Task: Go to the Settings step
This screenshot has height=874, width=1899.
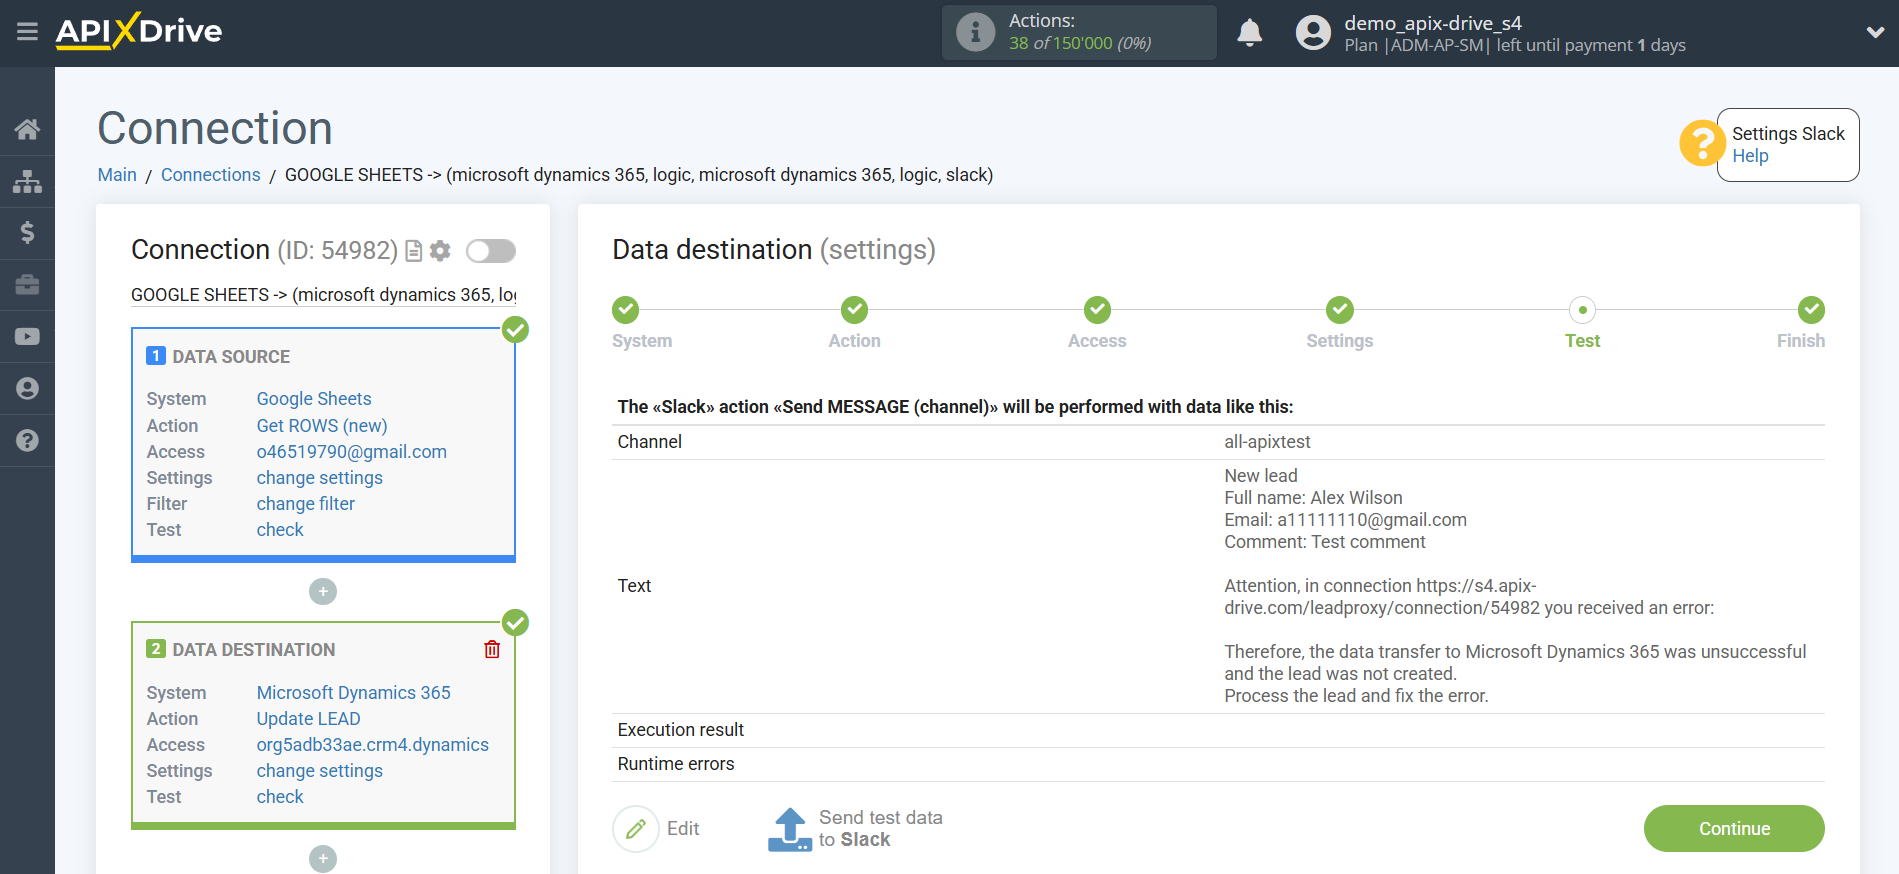Action: click(1340, 310)
